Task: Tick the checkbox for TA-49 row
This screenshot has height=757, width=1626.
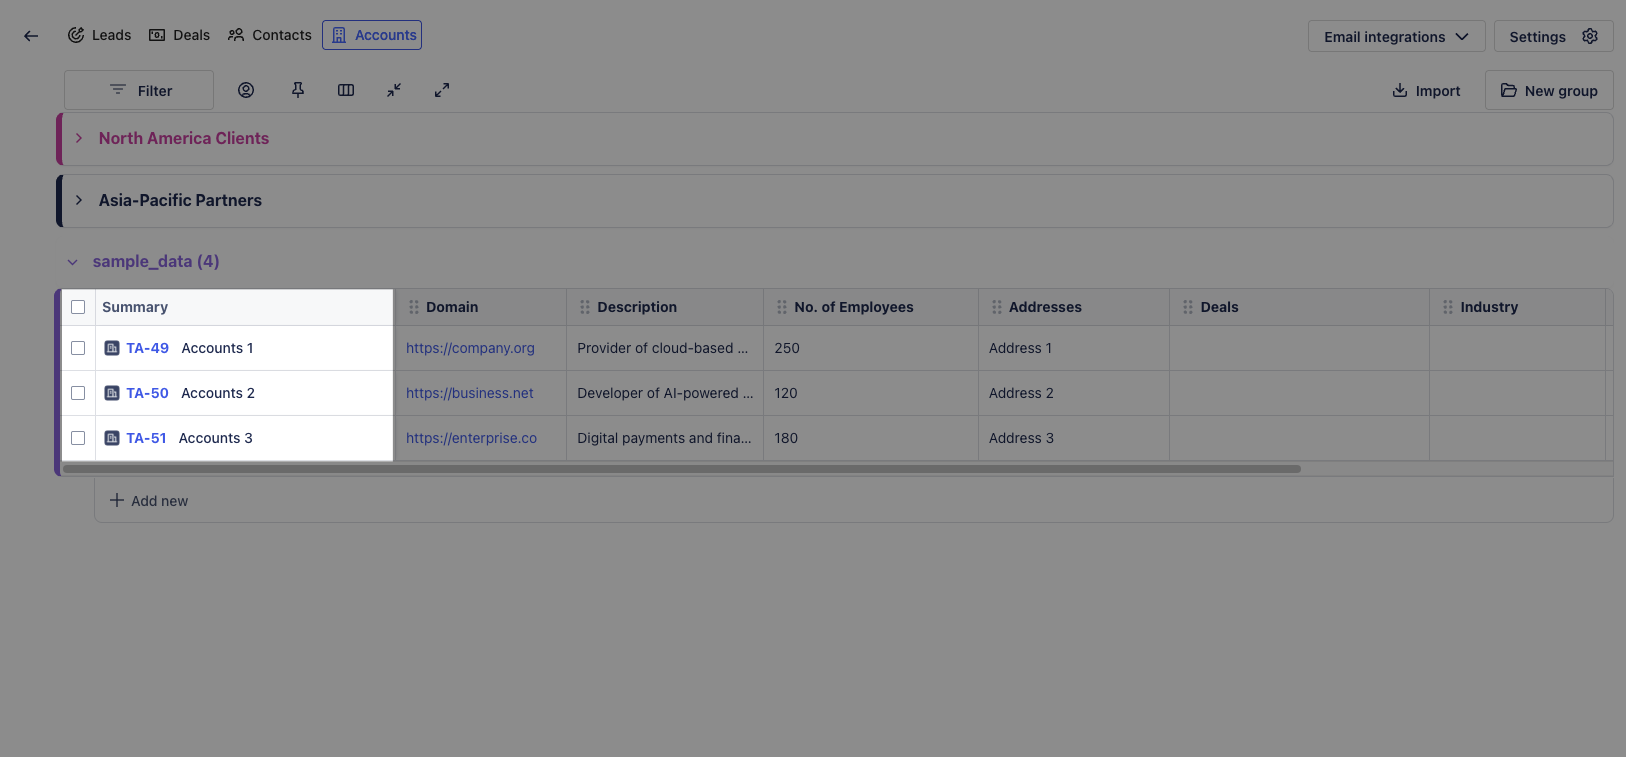Action: [x=78, y=348]
